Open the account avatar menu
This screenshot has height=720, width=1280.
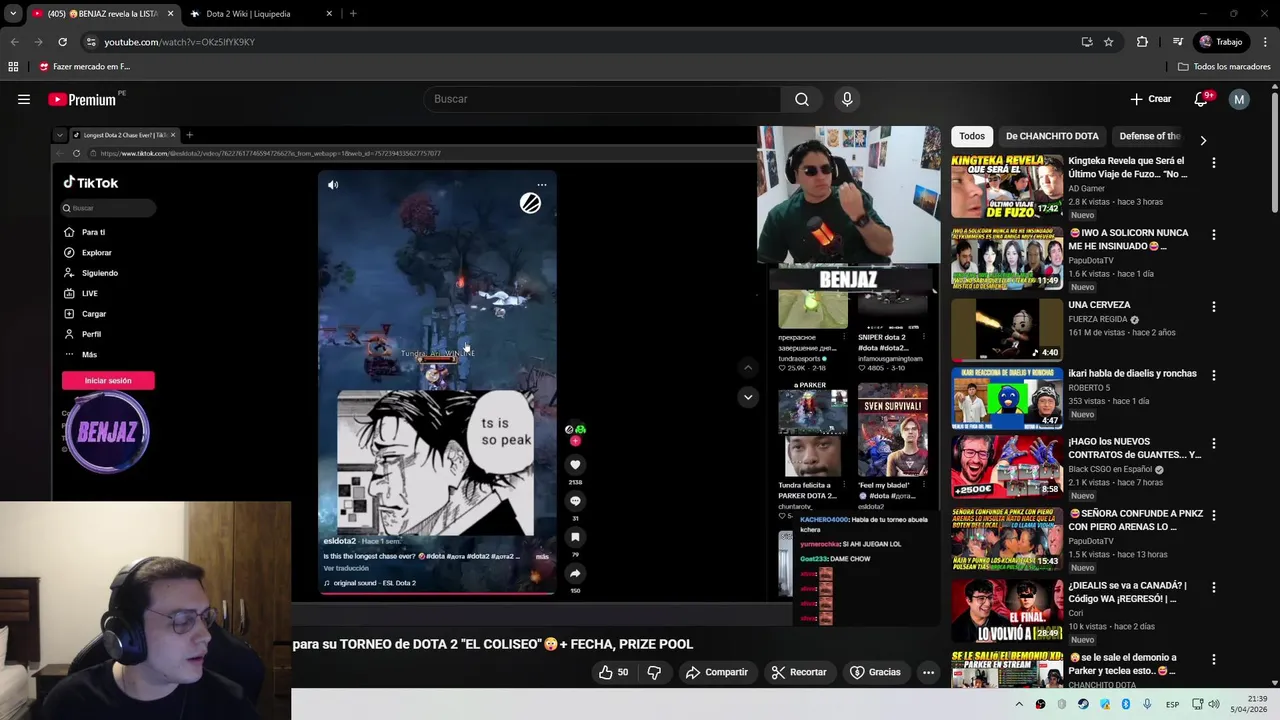[1239, 99]
